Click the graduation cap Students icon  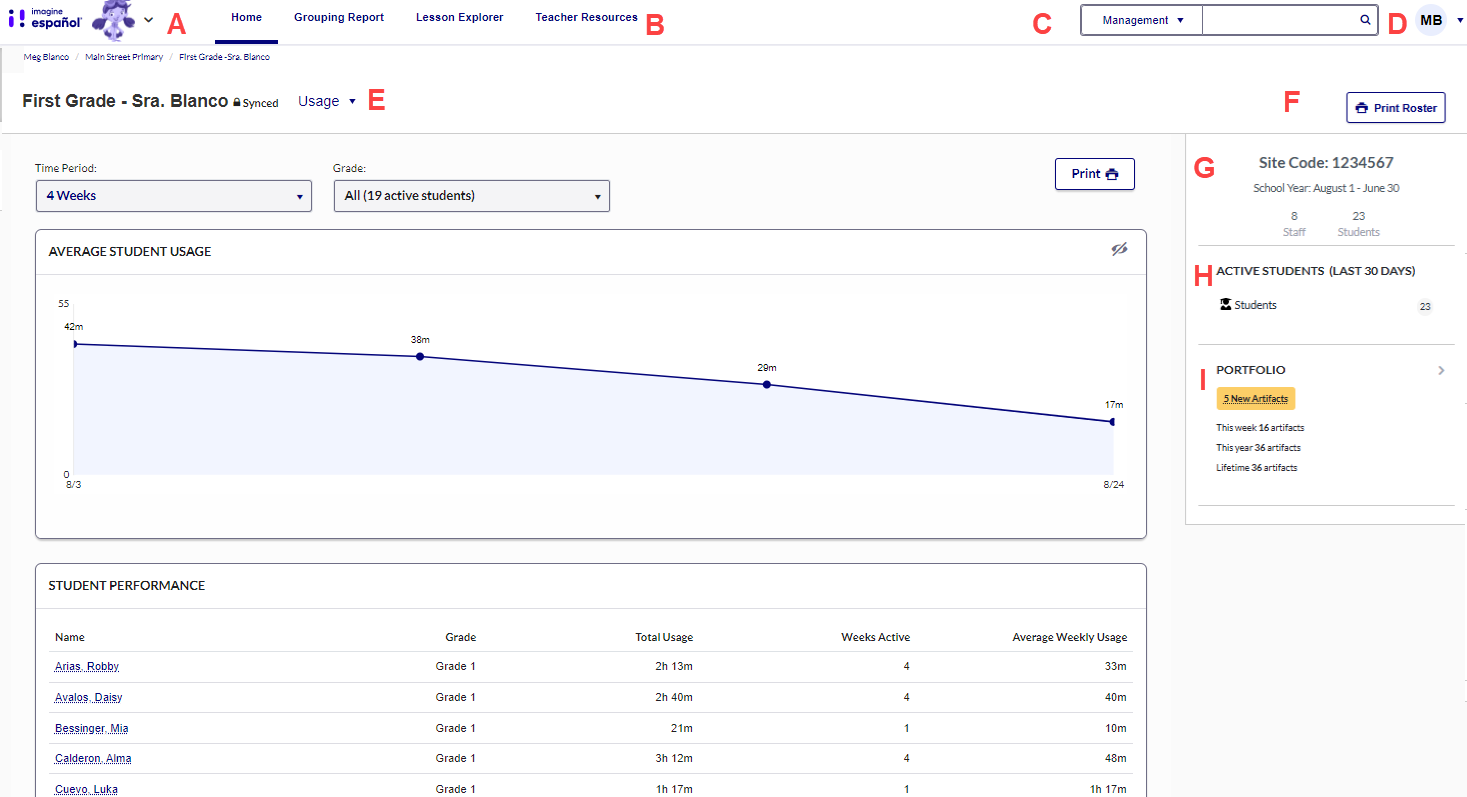click(1225, 305)
